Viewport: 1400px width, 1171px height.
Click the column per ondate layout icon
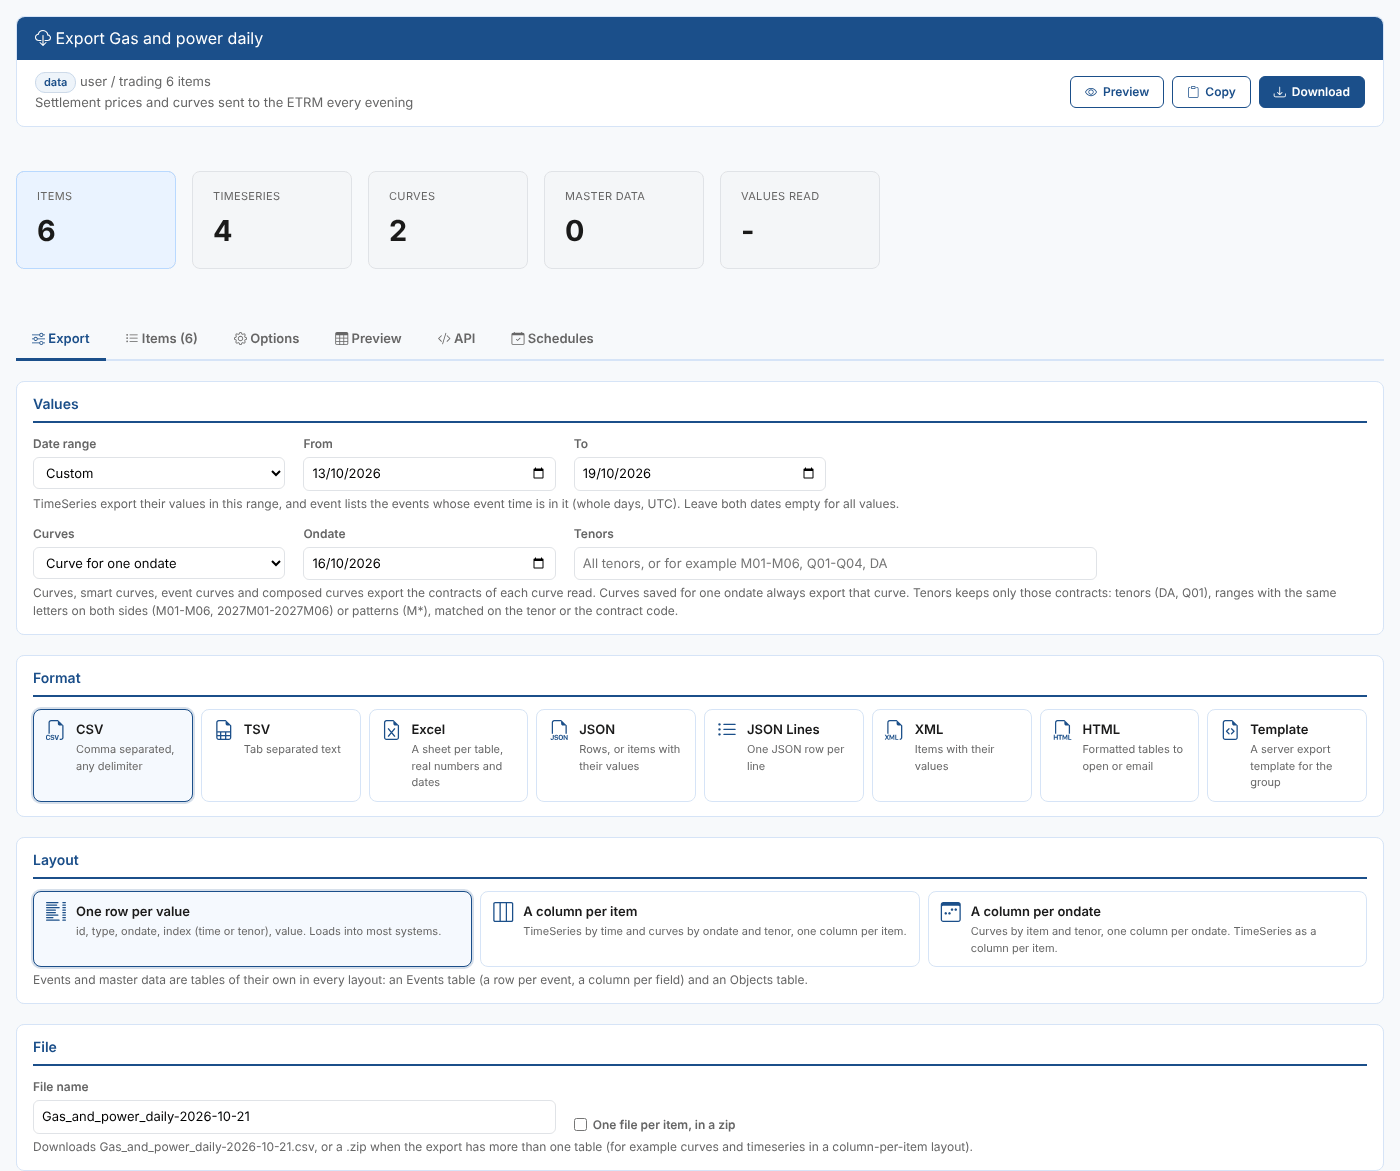[951, 912]
